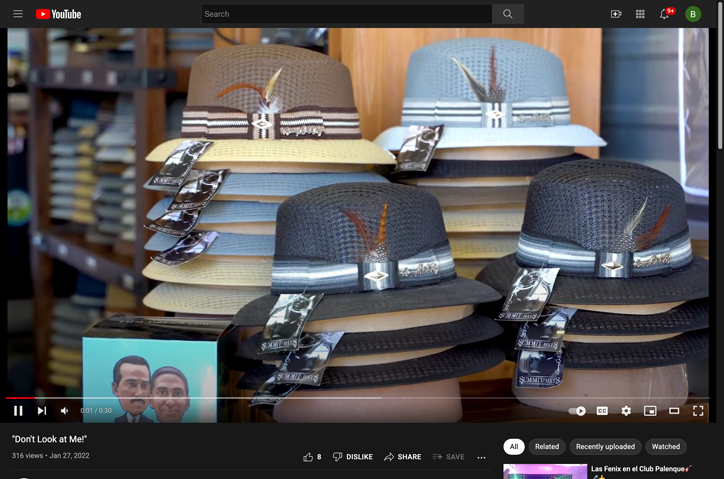The width and height of the screenshot is (724, 479).
Task: Toggle the Autoplay switch
Action: coord(577,411)
